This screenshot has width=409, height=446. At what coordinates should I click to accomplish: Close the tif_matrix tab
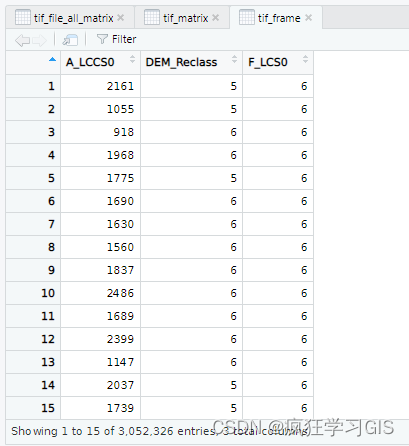216,18
